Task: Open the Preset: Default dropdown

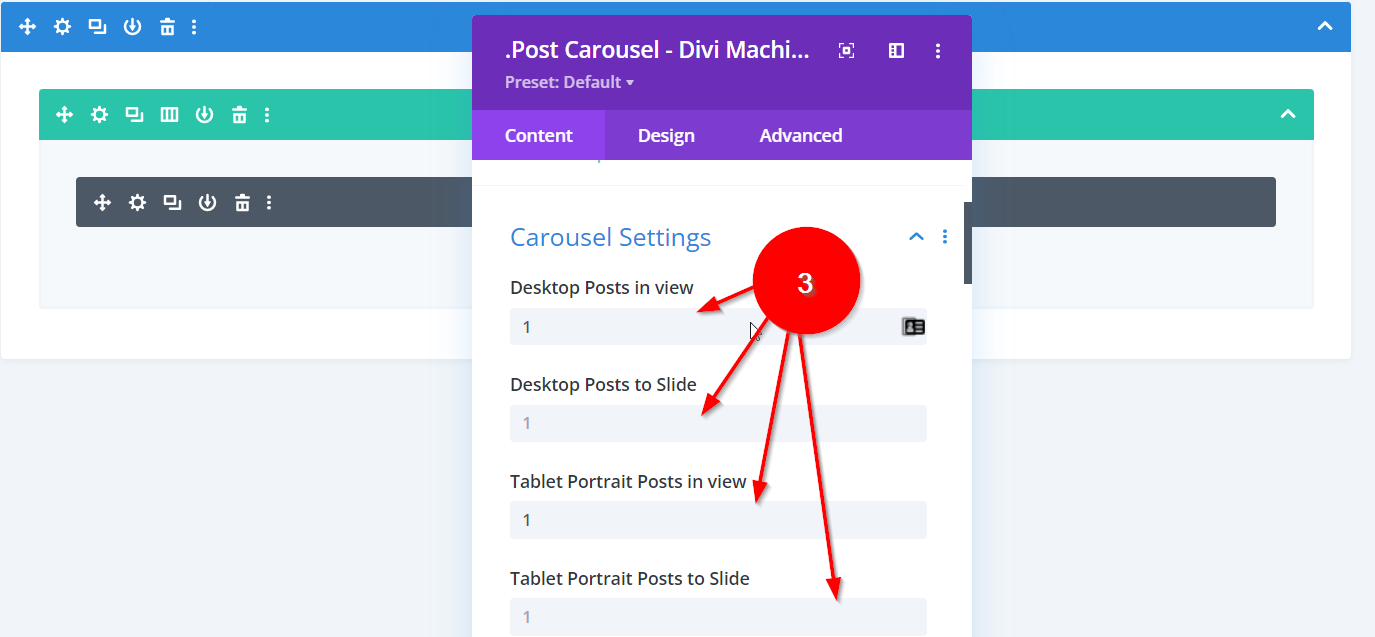Action: [x=569, y=82]
